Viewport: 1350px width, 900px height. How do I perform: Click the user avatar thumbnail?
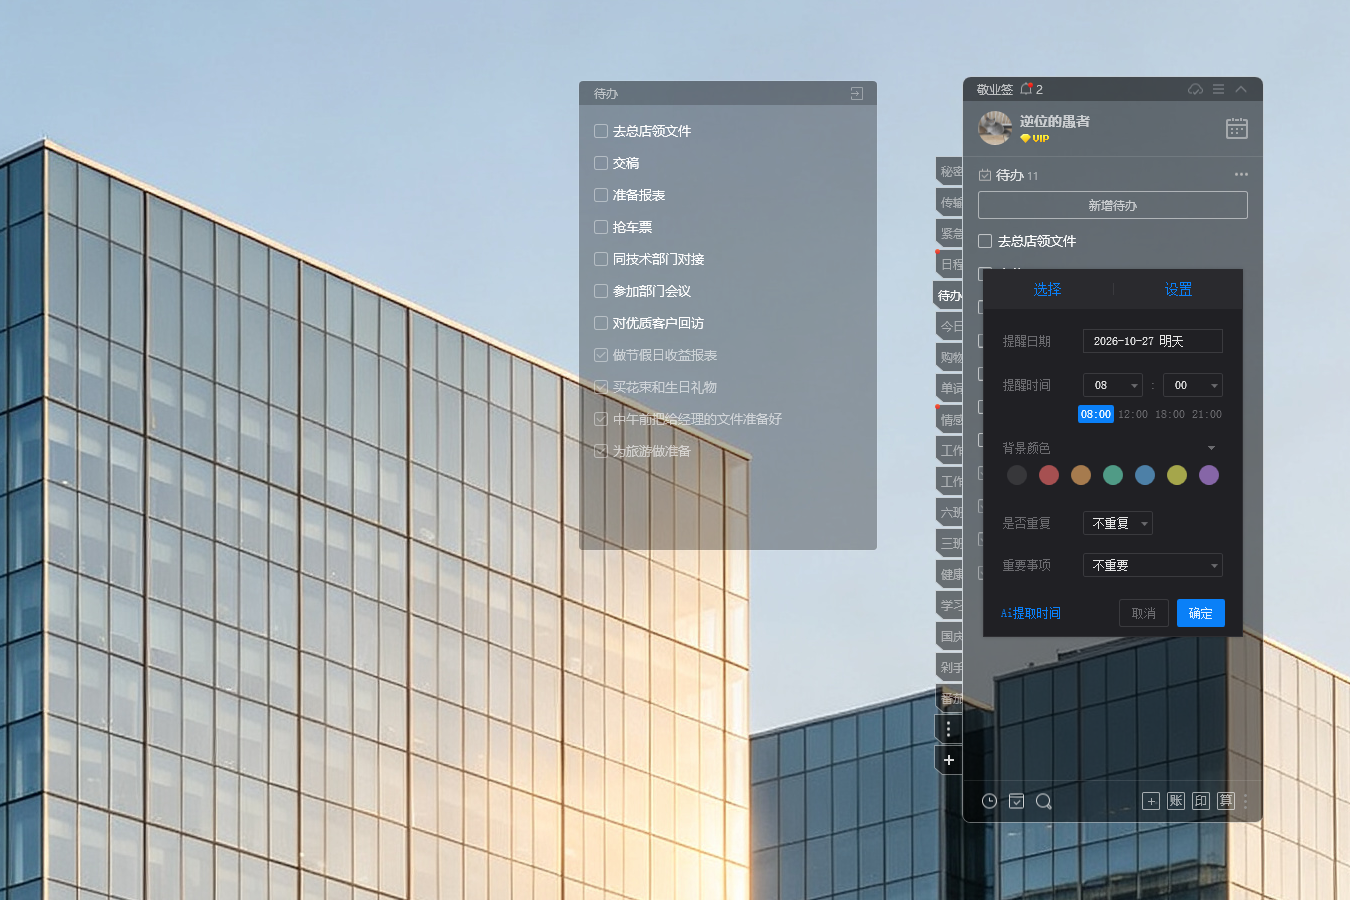coord(995,128)
